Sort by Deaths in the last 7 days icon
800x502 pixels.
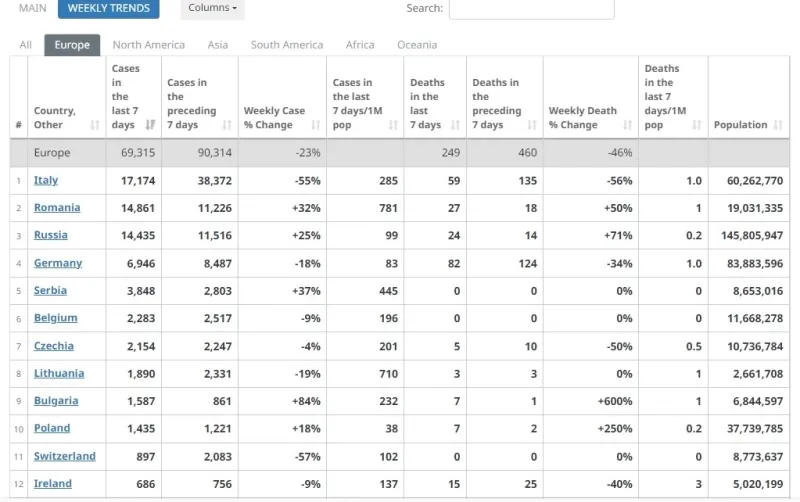click(456, 125)
